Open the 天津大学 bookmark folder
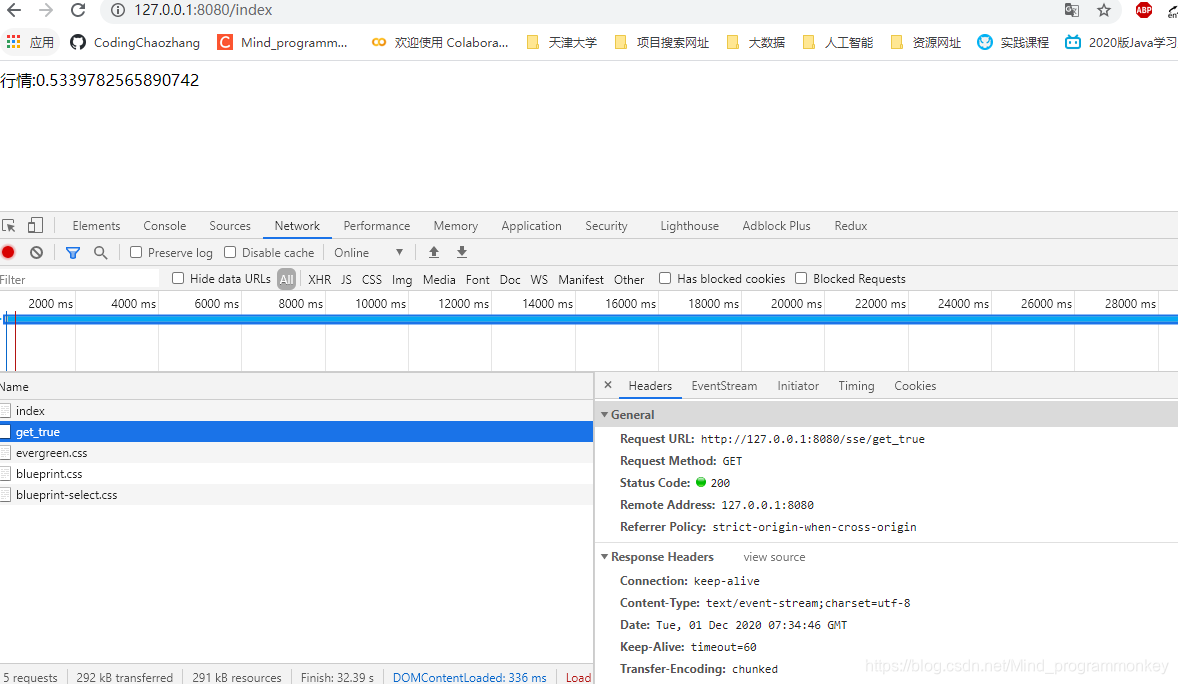This screenshot has width=1178, height=684. [562, 42]
